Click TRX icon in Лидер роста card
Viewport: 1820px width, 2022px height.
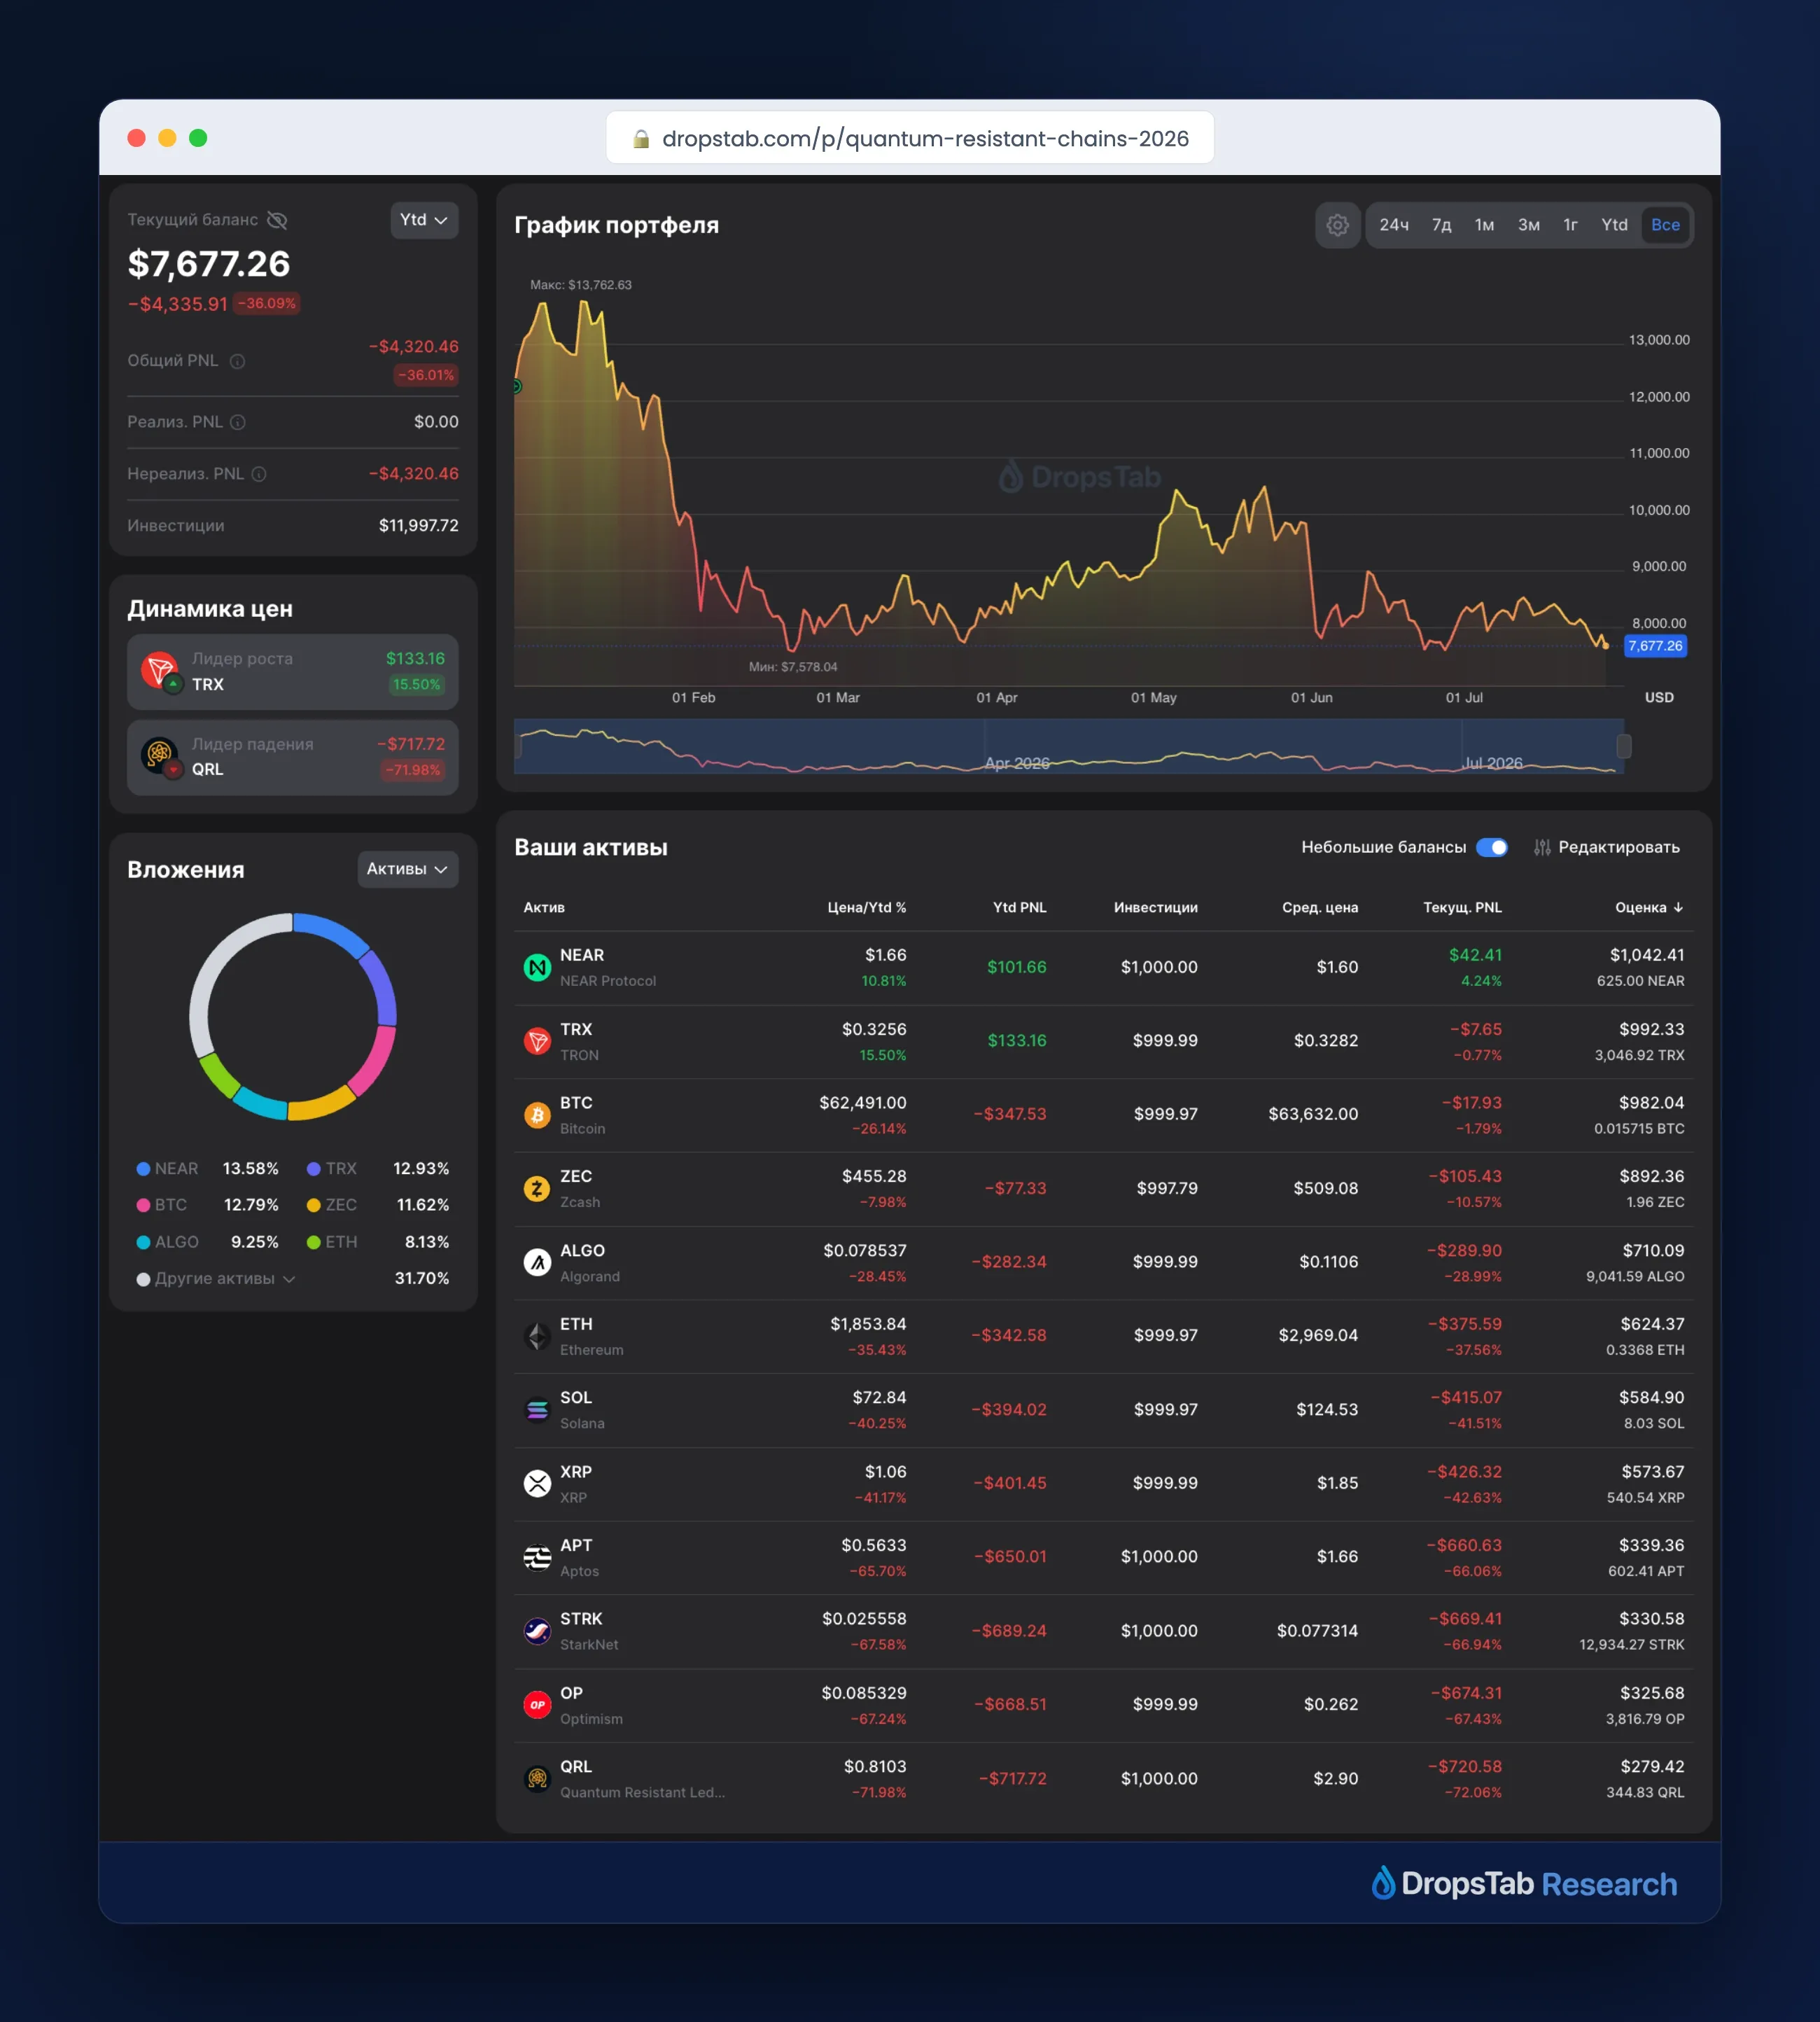160,671
